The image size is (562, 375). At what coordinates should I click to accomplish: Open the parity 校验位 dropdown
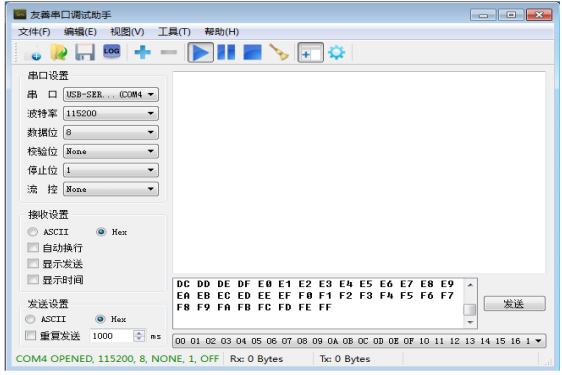[111, 151]
